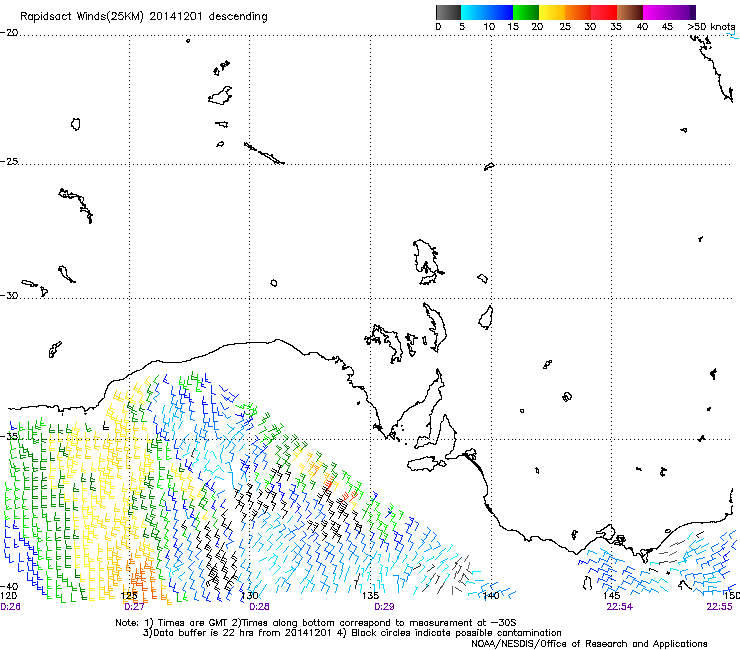The width and height of the screenshot is (740, 650).
Task: Click the longitude label '140'
Action: pyautogui.click(x=491, y=596)
